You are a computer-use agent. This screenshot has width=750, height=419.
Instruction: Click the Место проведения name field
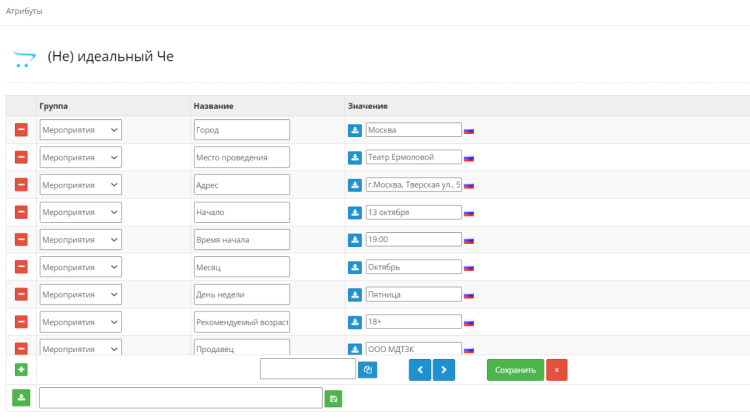(x=241, y=157)
